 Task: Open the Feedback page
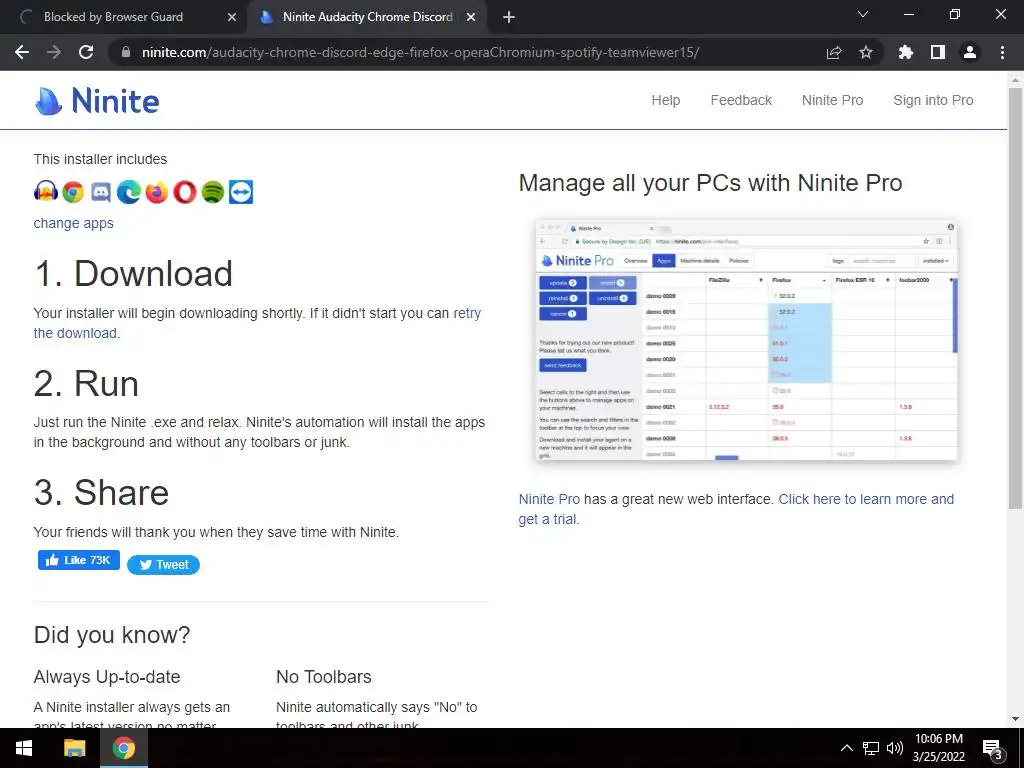(741, 100)
